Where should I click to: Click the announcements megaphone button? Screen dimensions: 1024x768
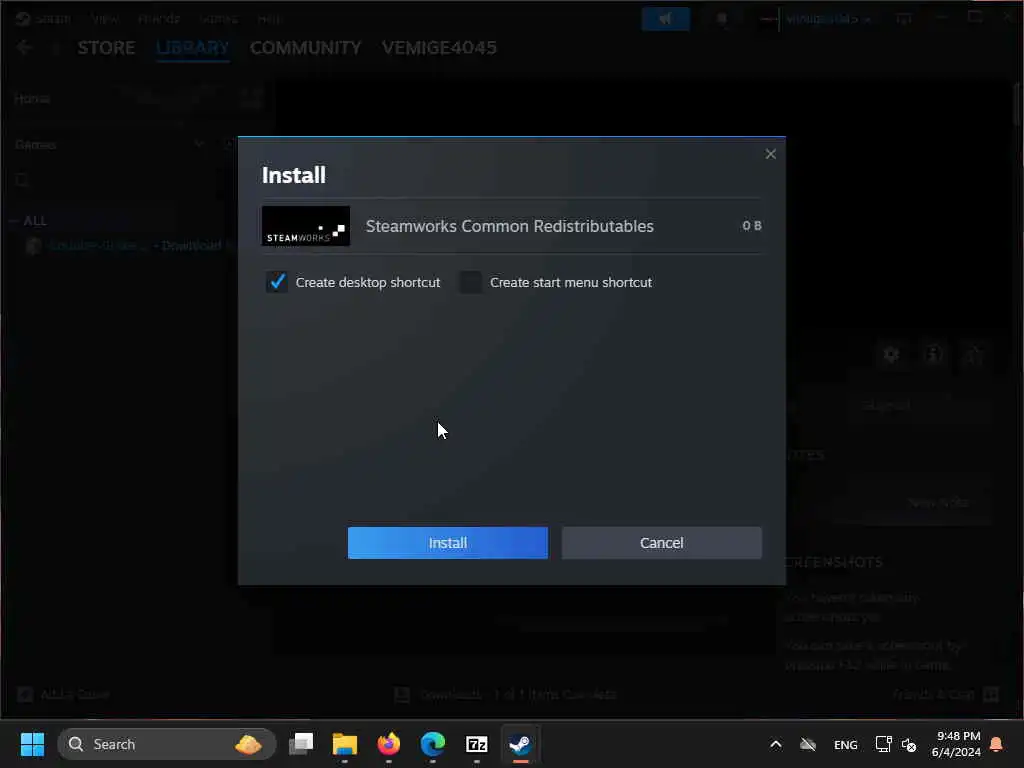click(x=665, y=18)
